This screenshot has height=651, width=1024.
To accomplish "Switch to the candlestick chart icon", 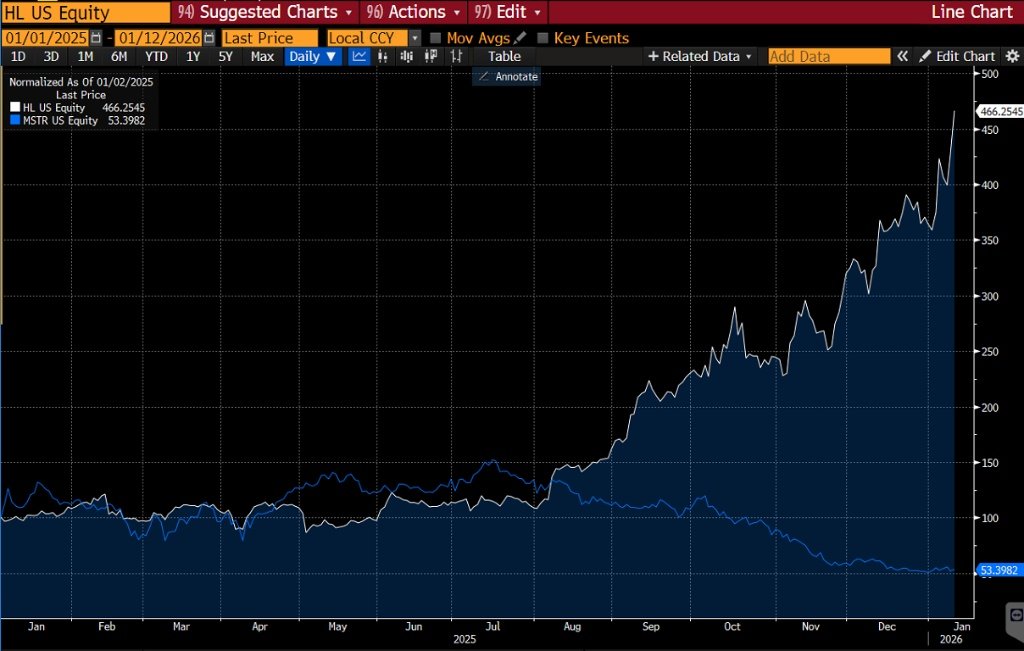I will click(430, 56).
